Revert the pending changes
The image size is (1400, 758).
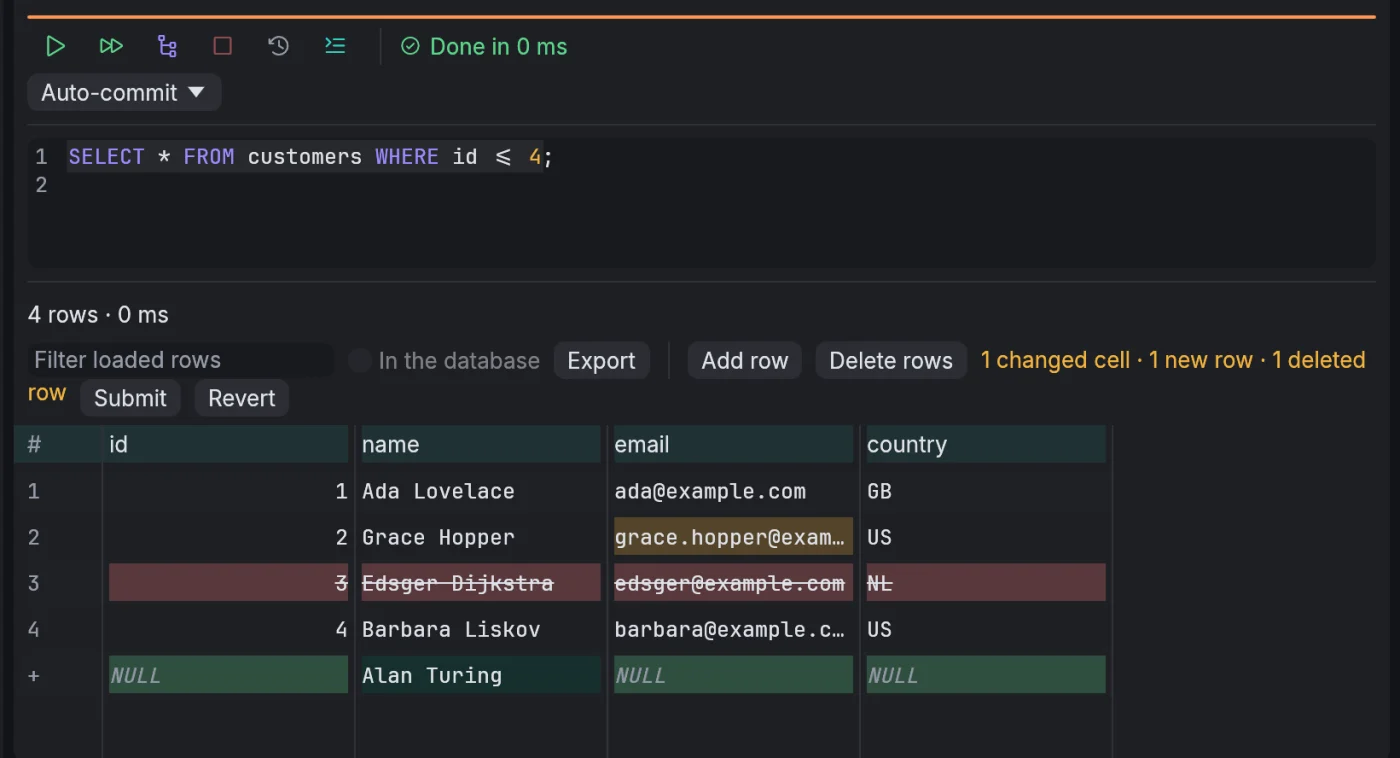point(242,398)
